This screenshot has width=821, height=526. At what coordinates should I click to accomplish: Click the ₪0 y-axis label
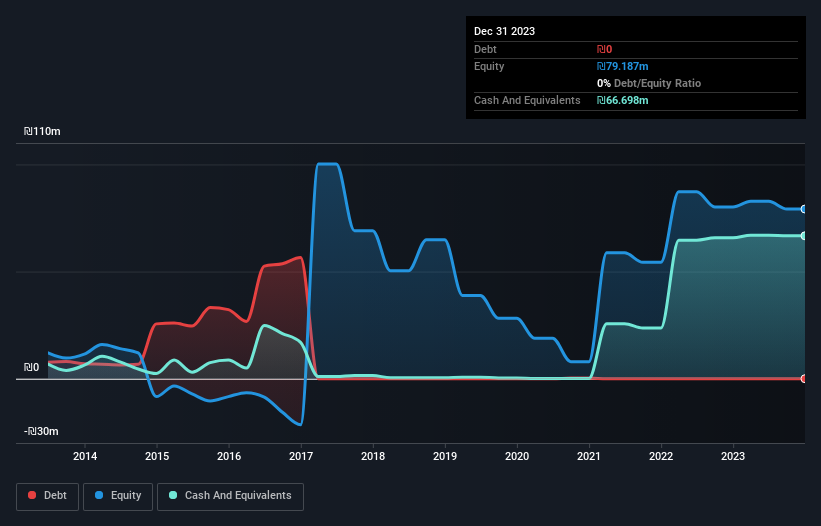pos(31,367)
